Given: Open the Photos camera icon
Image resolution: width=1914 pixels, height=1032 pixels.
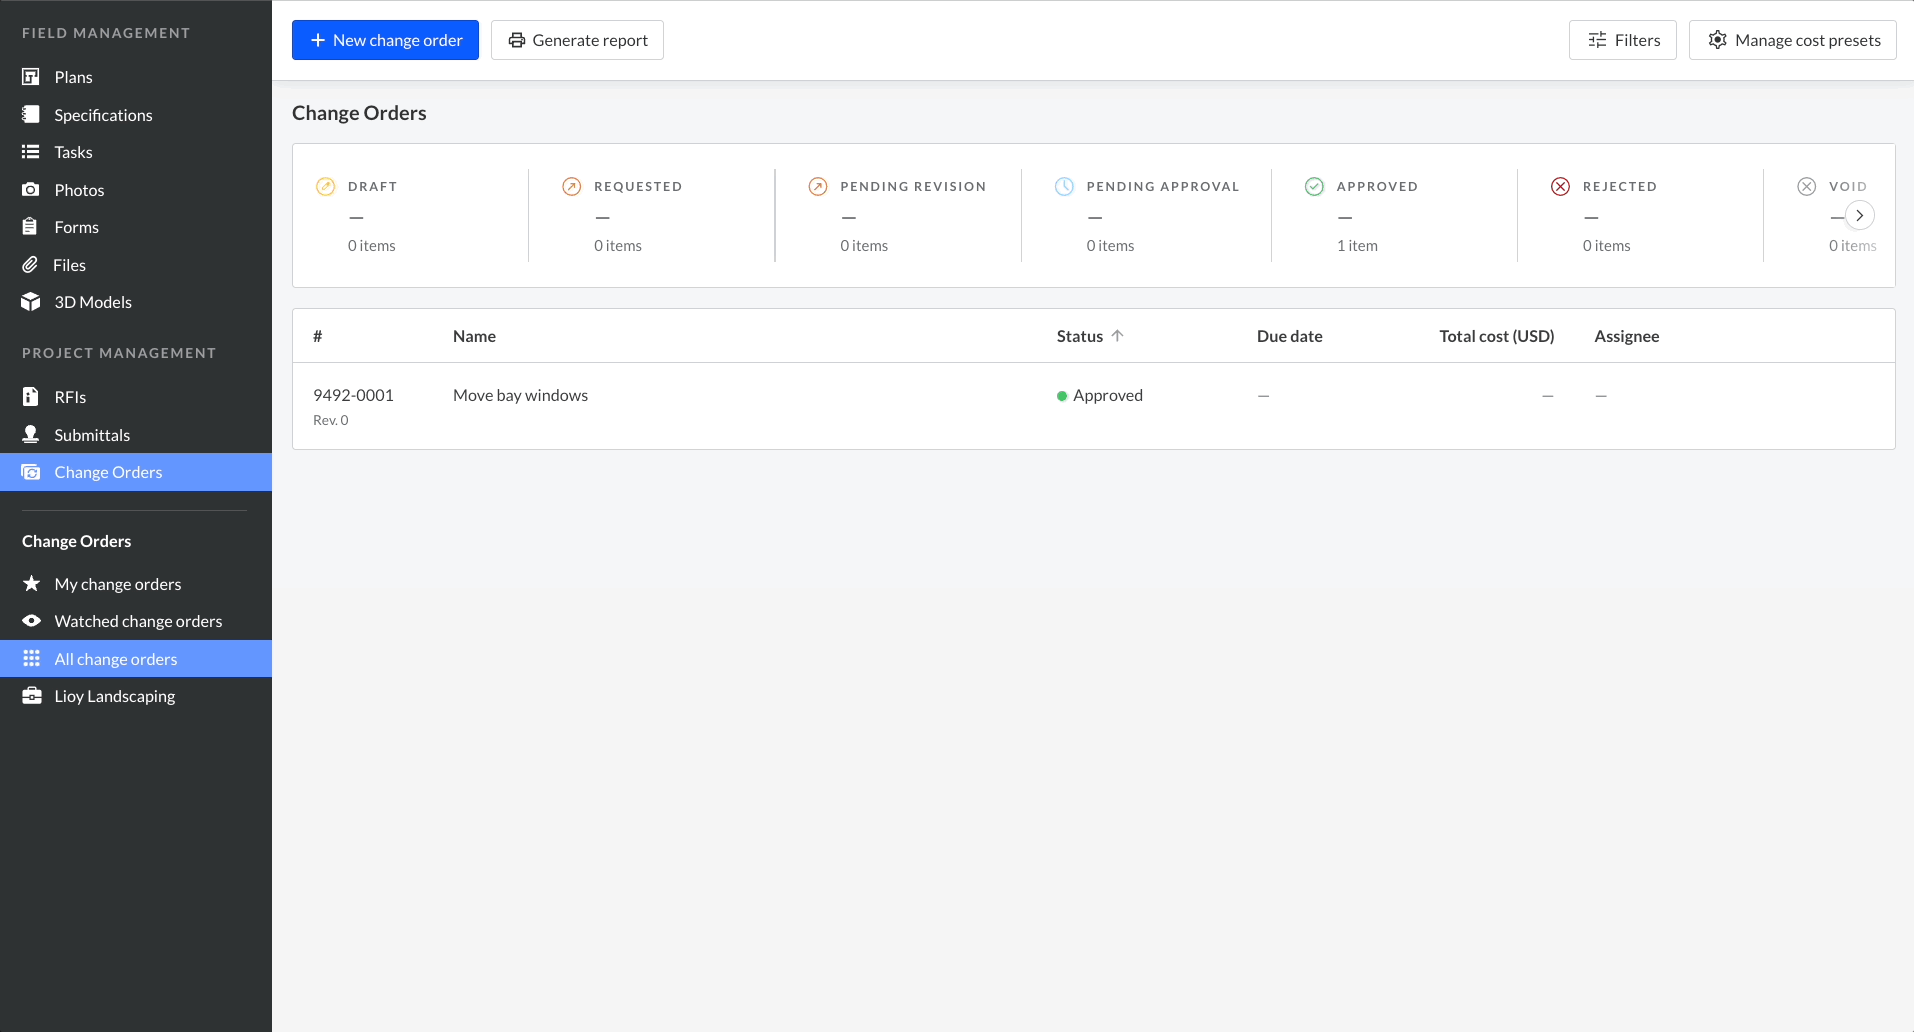Looking at the screenshot, I should click(x=31, y=190).
